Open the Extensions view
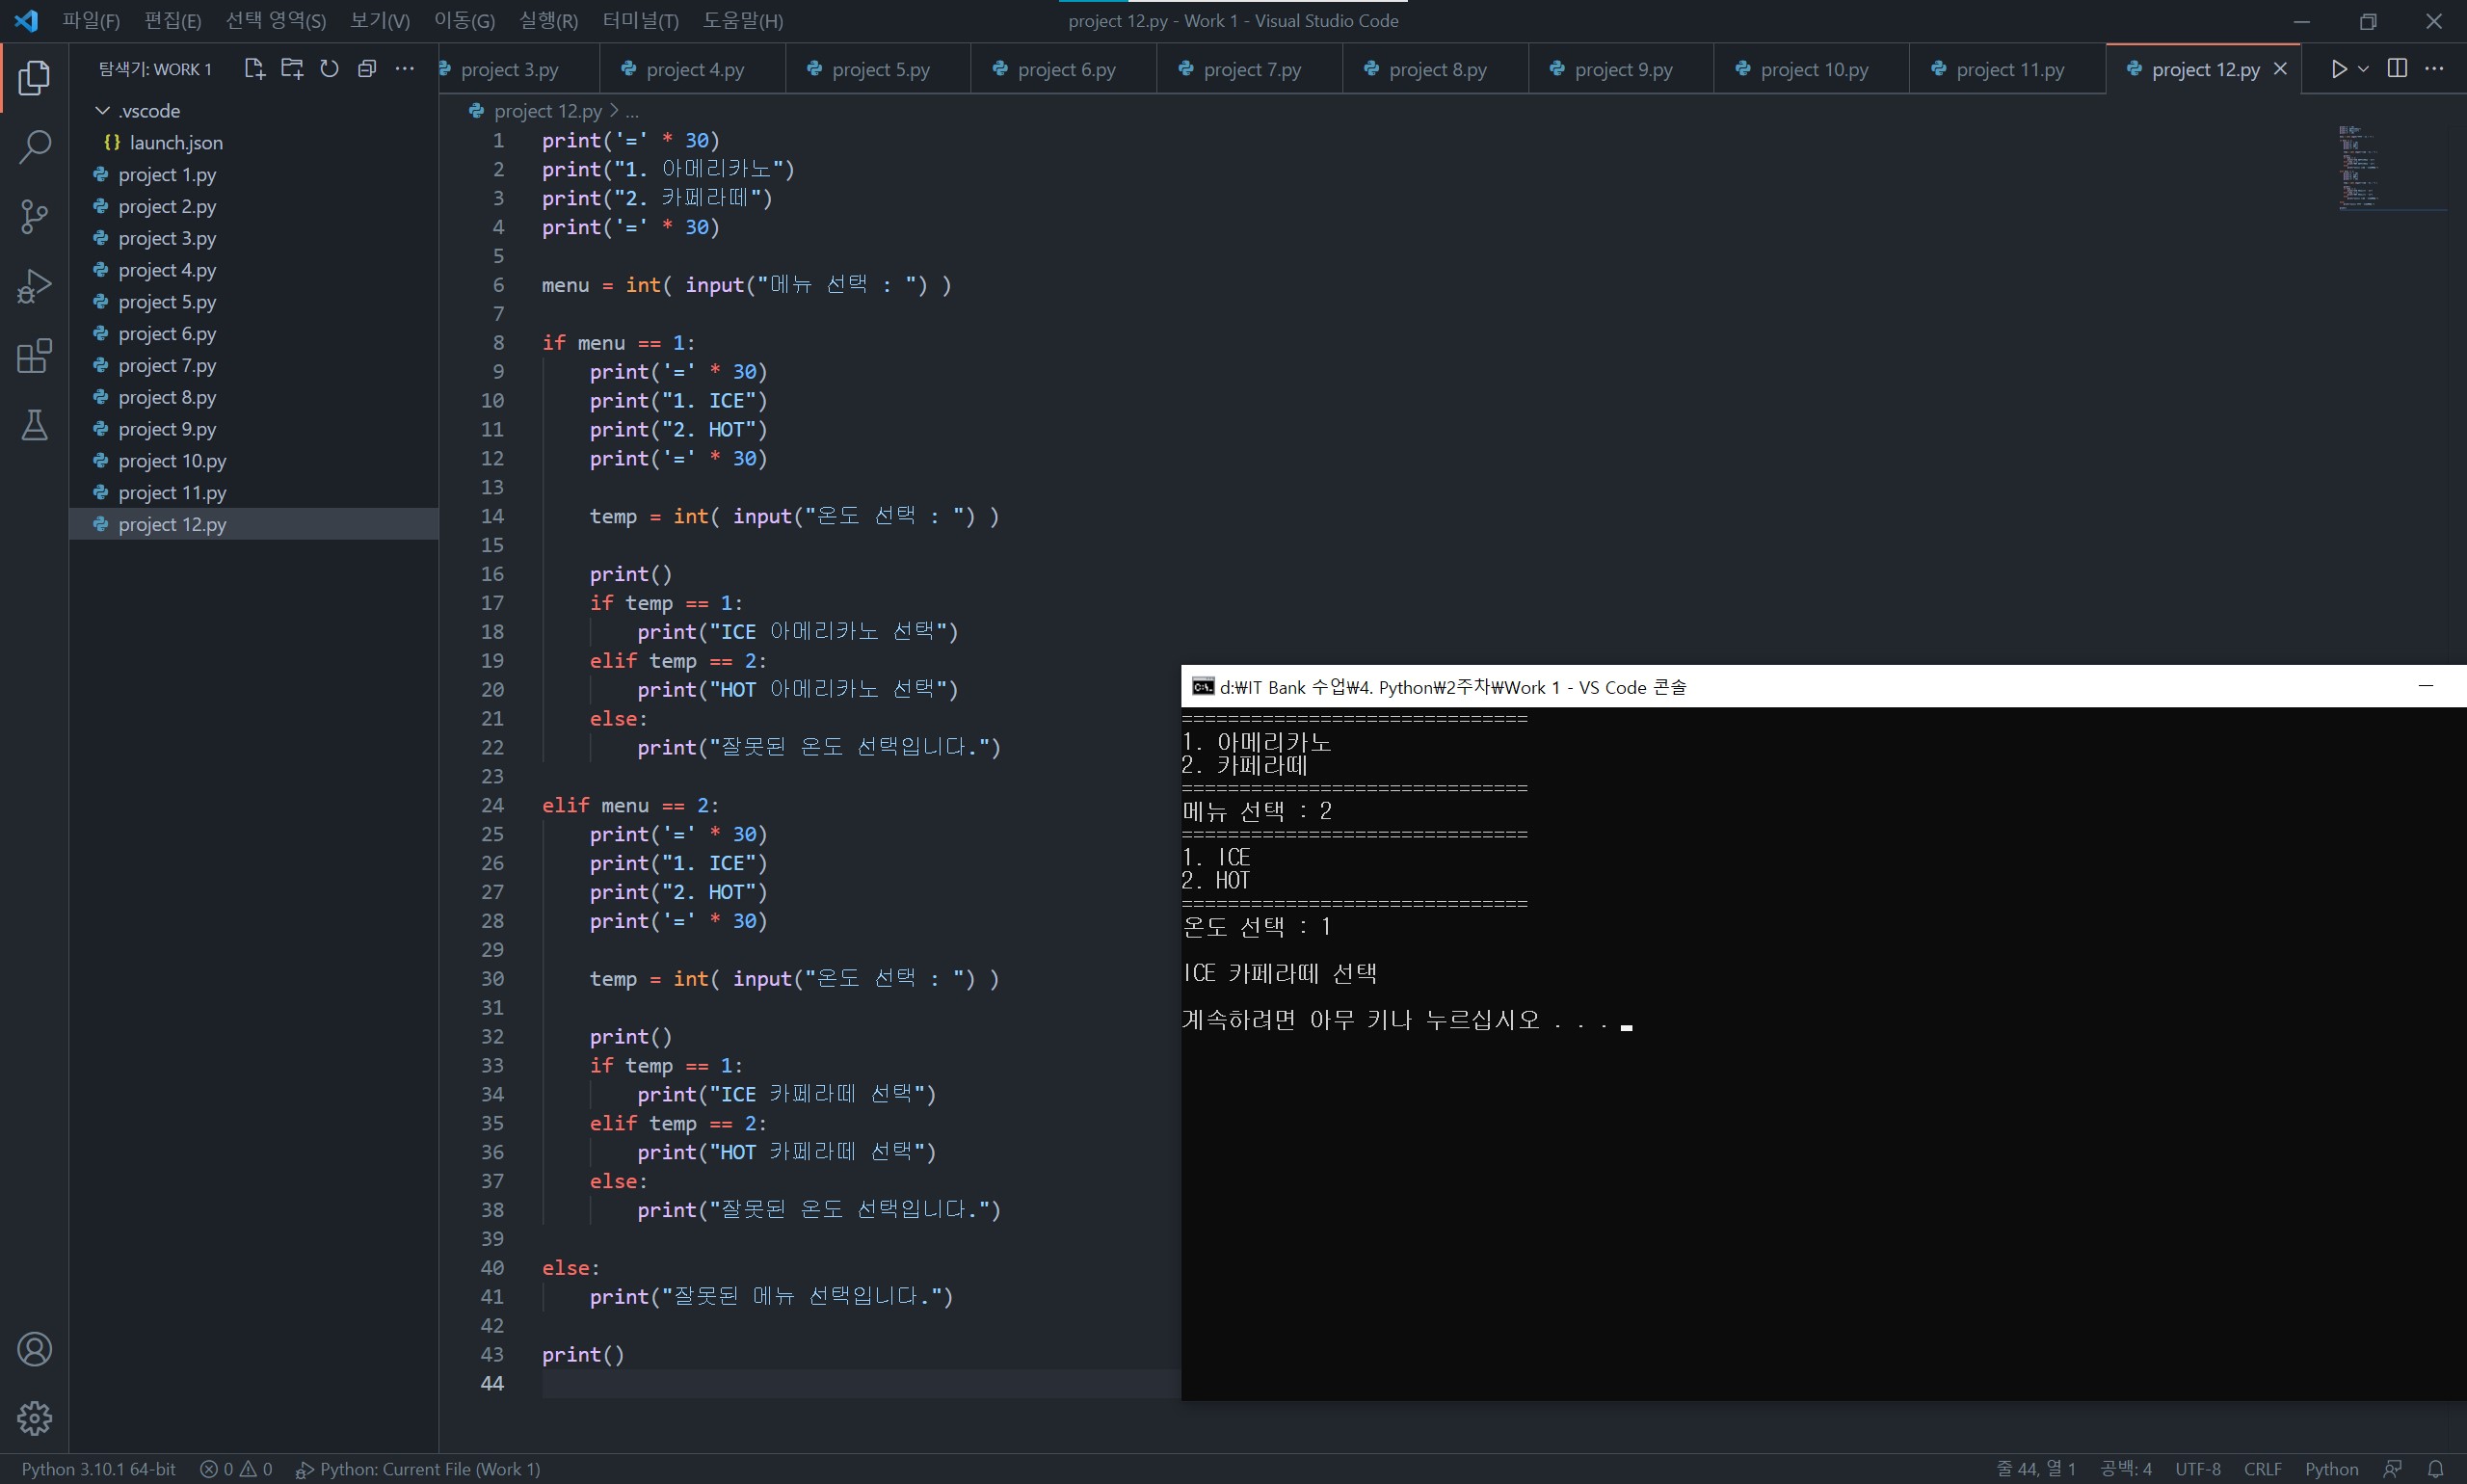 pos(34,356)
